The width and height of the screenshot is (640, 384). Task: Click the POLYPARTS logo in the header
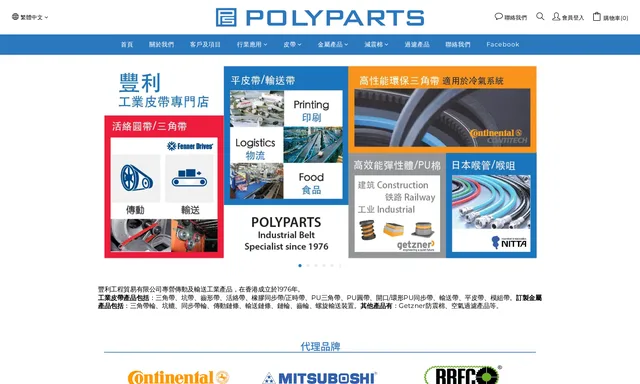click(x=320, y=18)
